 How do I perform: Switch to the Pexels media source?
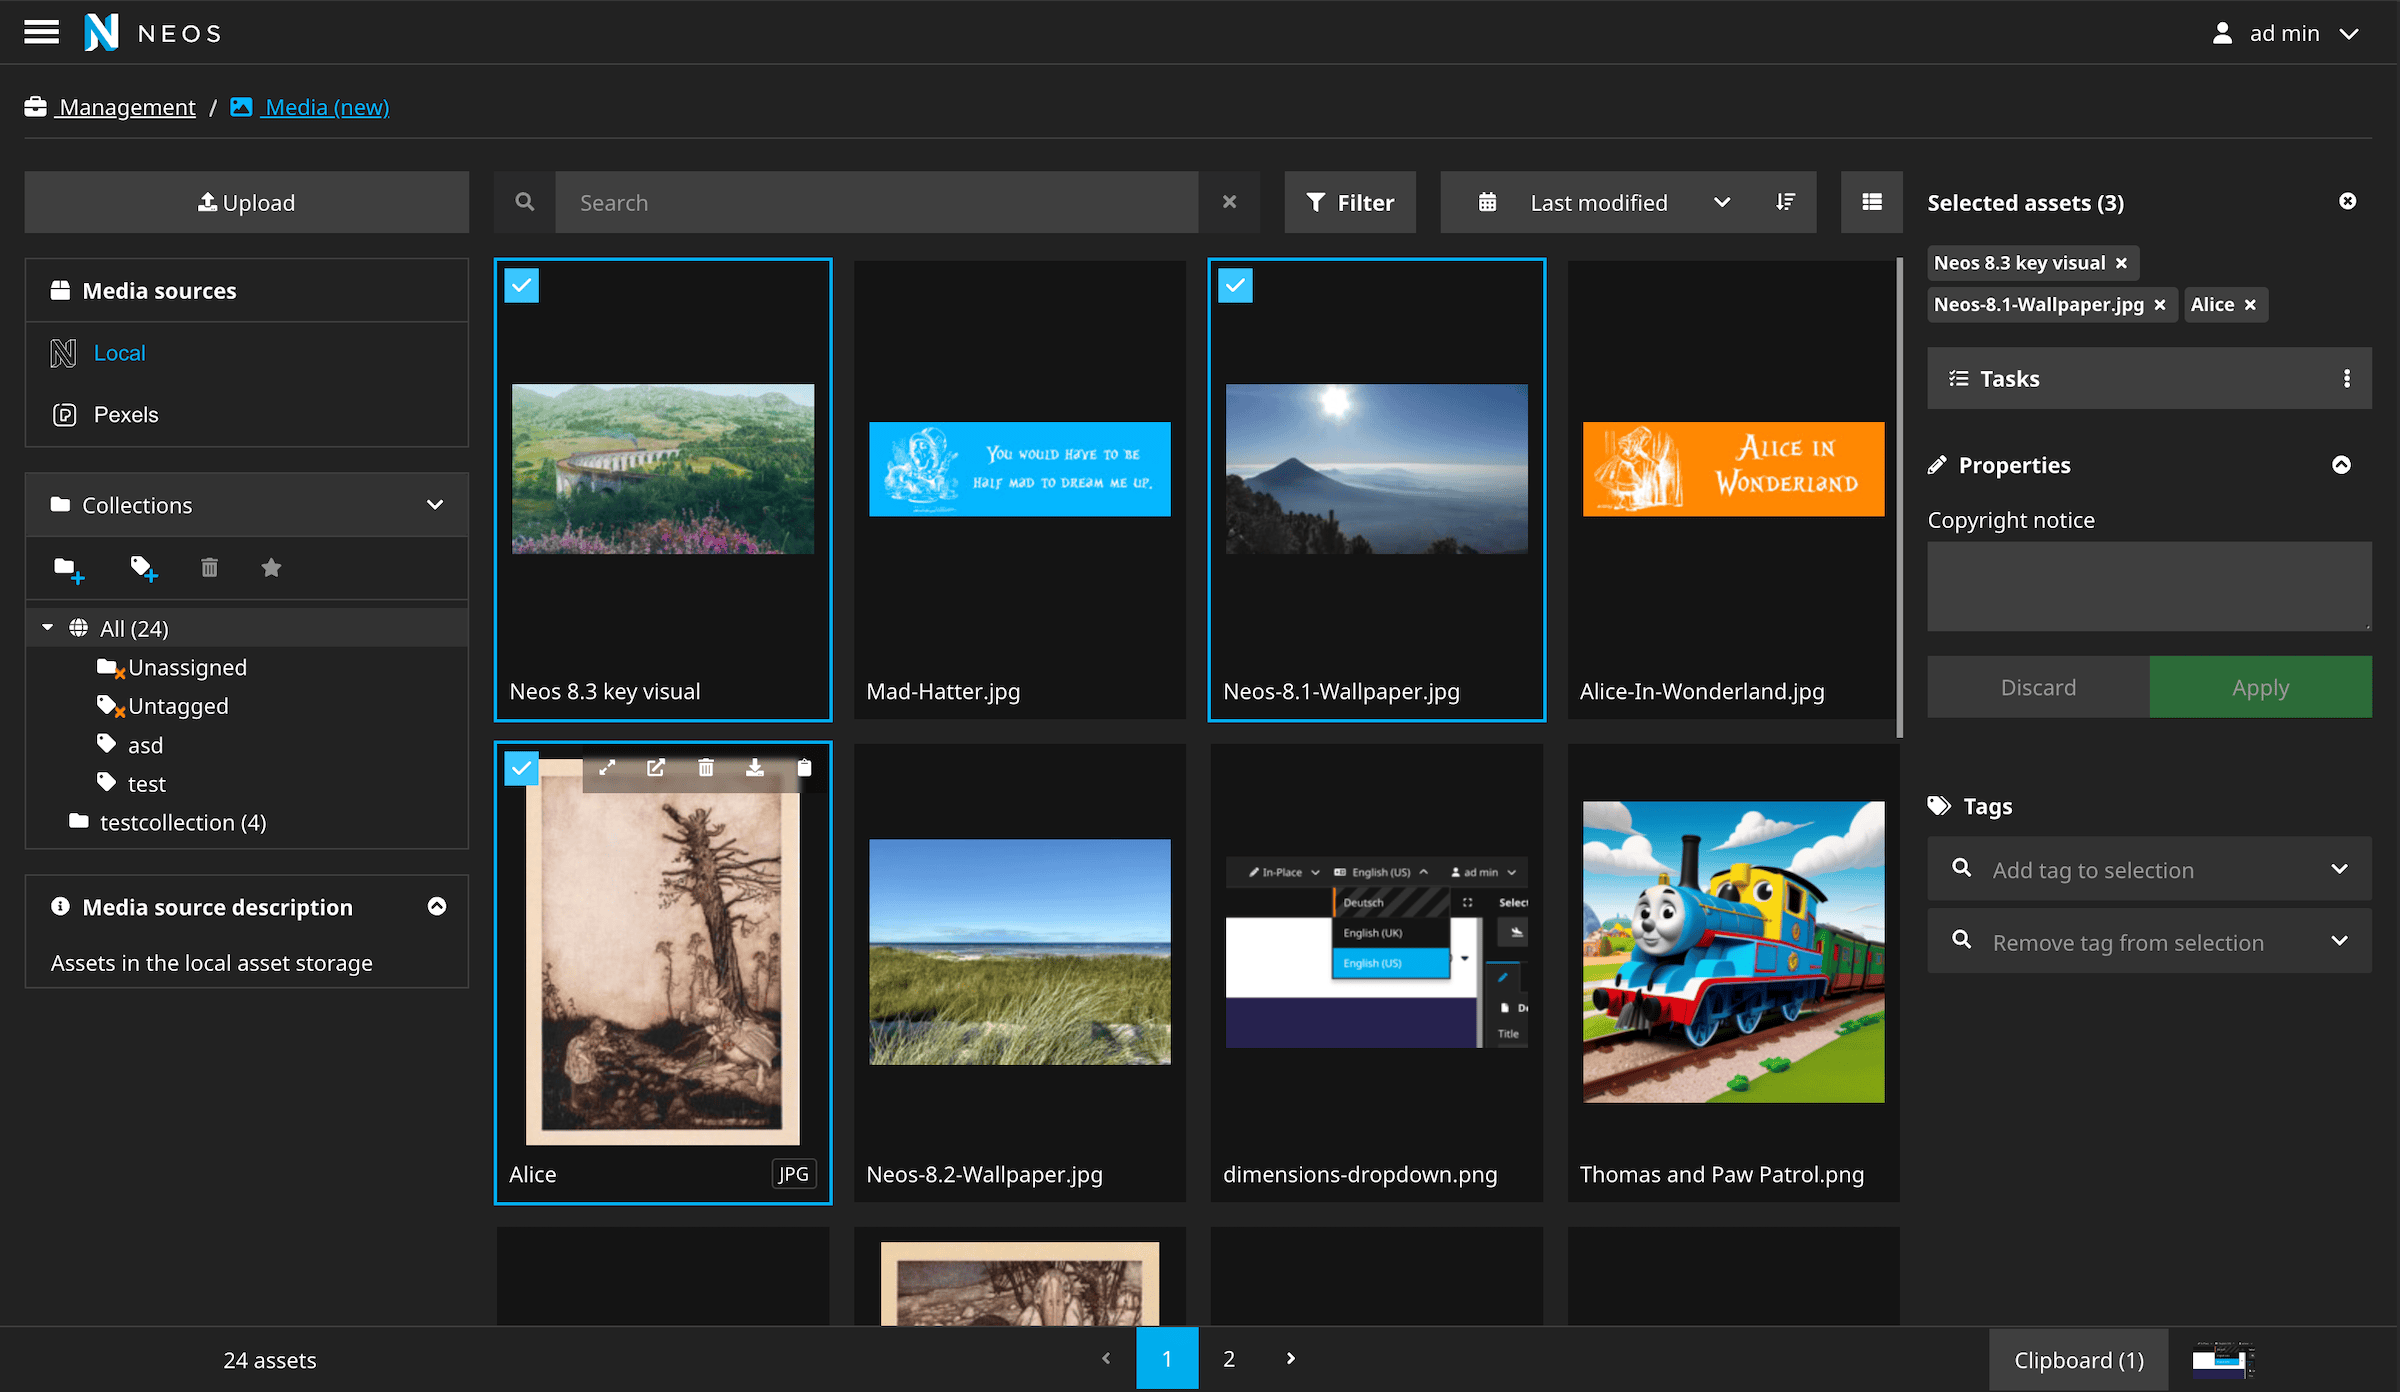click(125, 414)
